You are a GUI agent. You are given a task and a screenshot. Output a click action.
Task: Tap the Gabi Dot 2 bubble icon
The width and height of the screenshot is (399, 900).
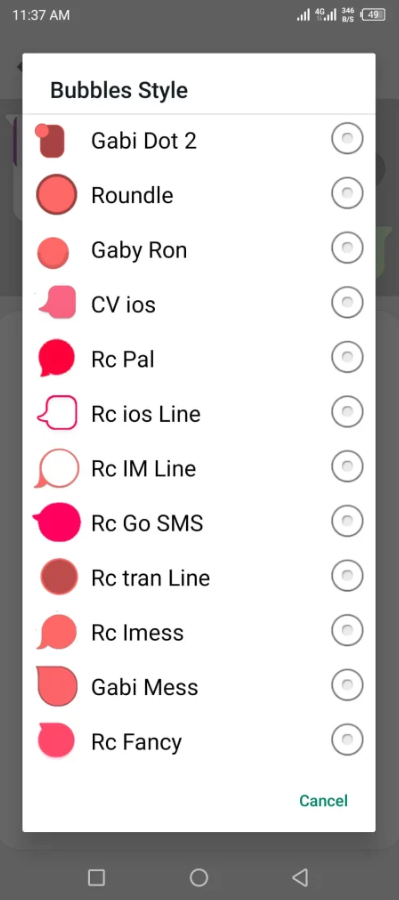(x=50, y=140)
